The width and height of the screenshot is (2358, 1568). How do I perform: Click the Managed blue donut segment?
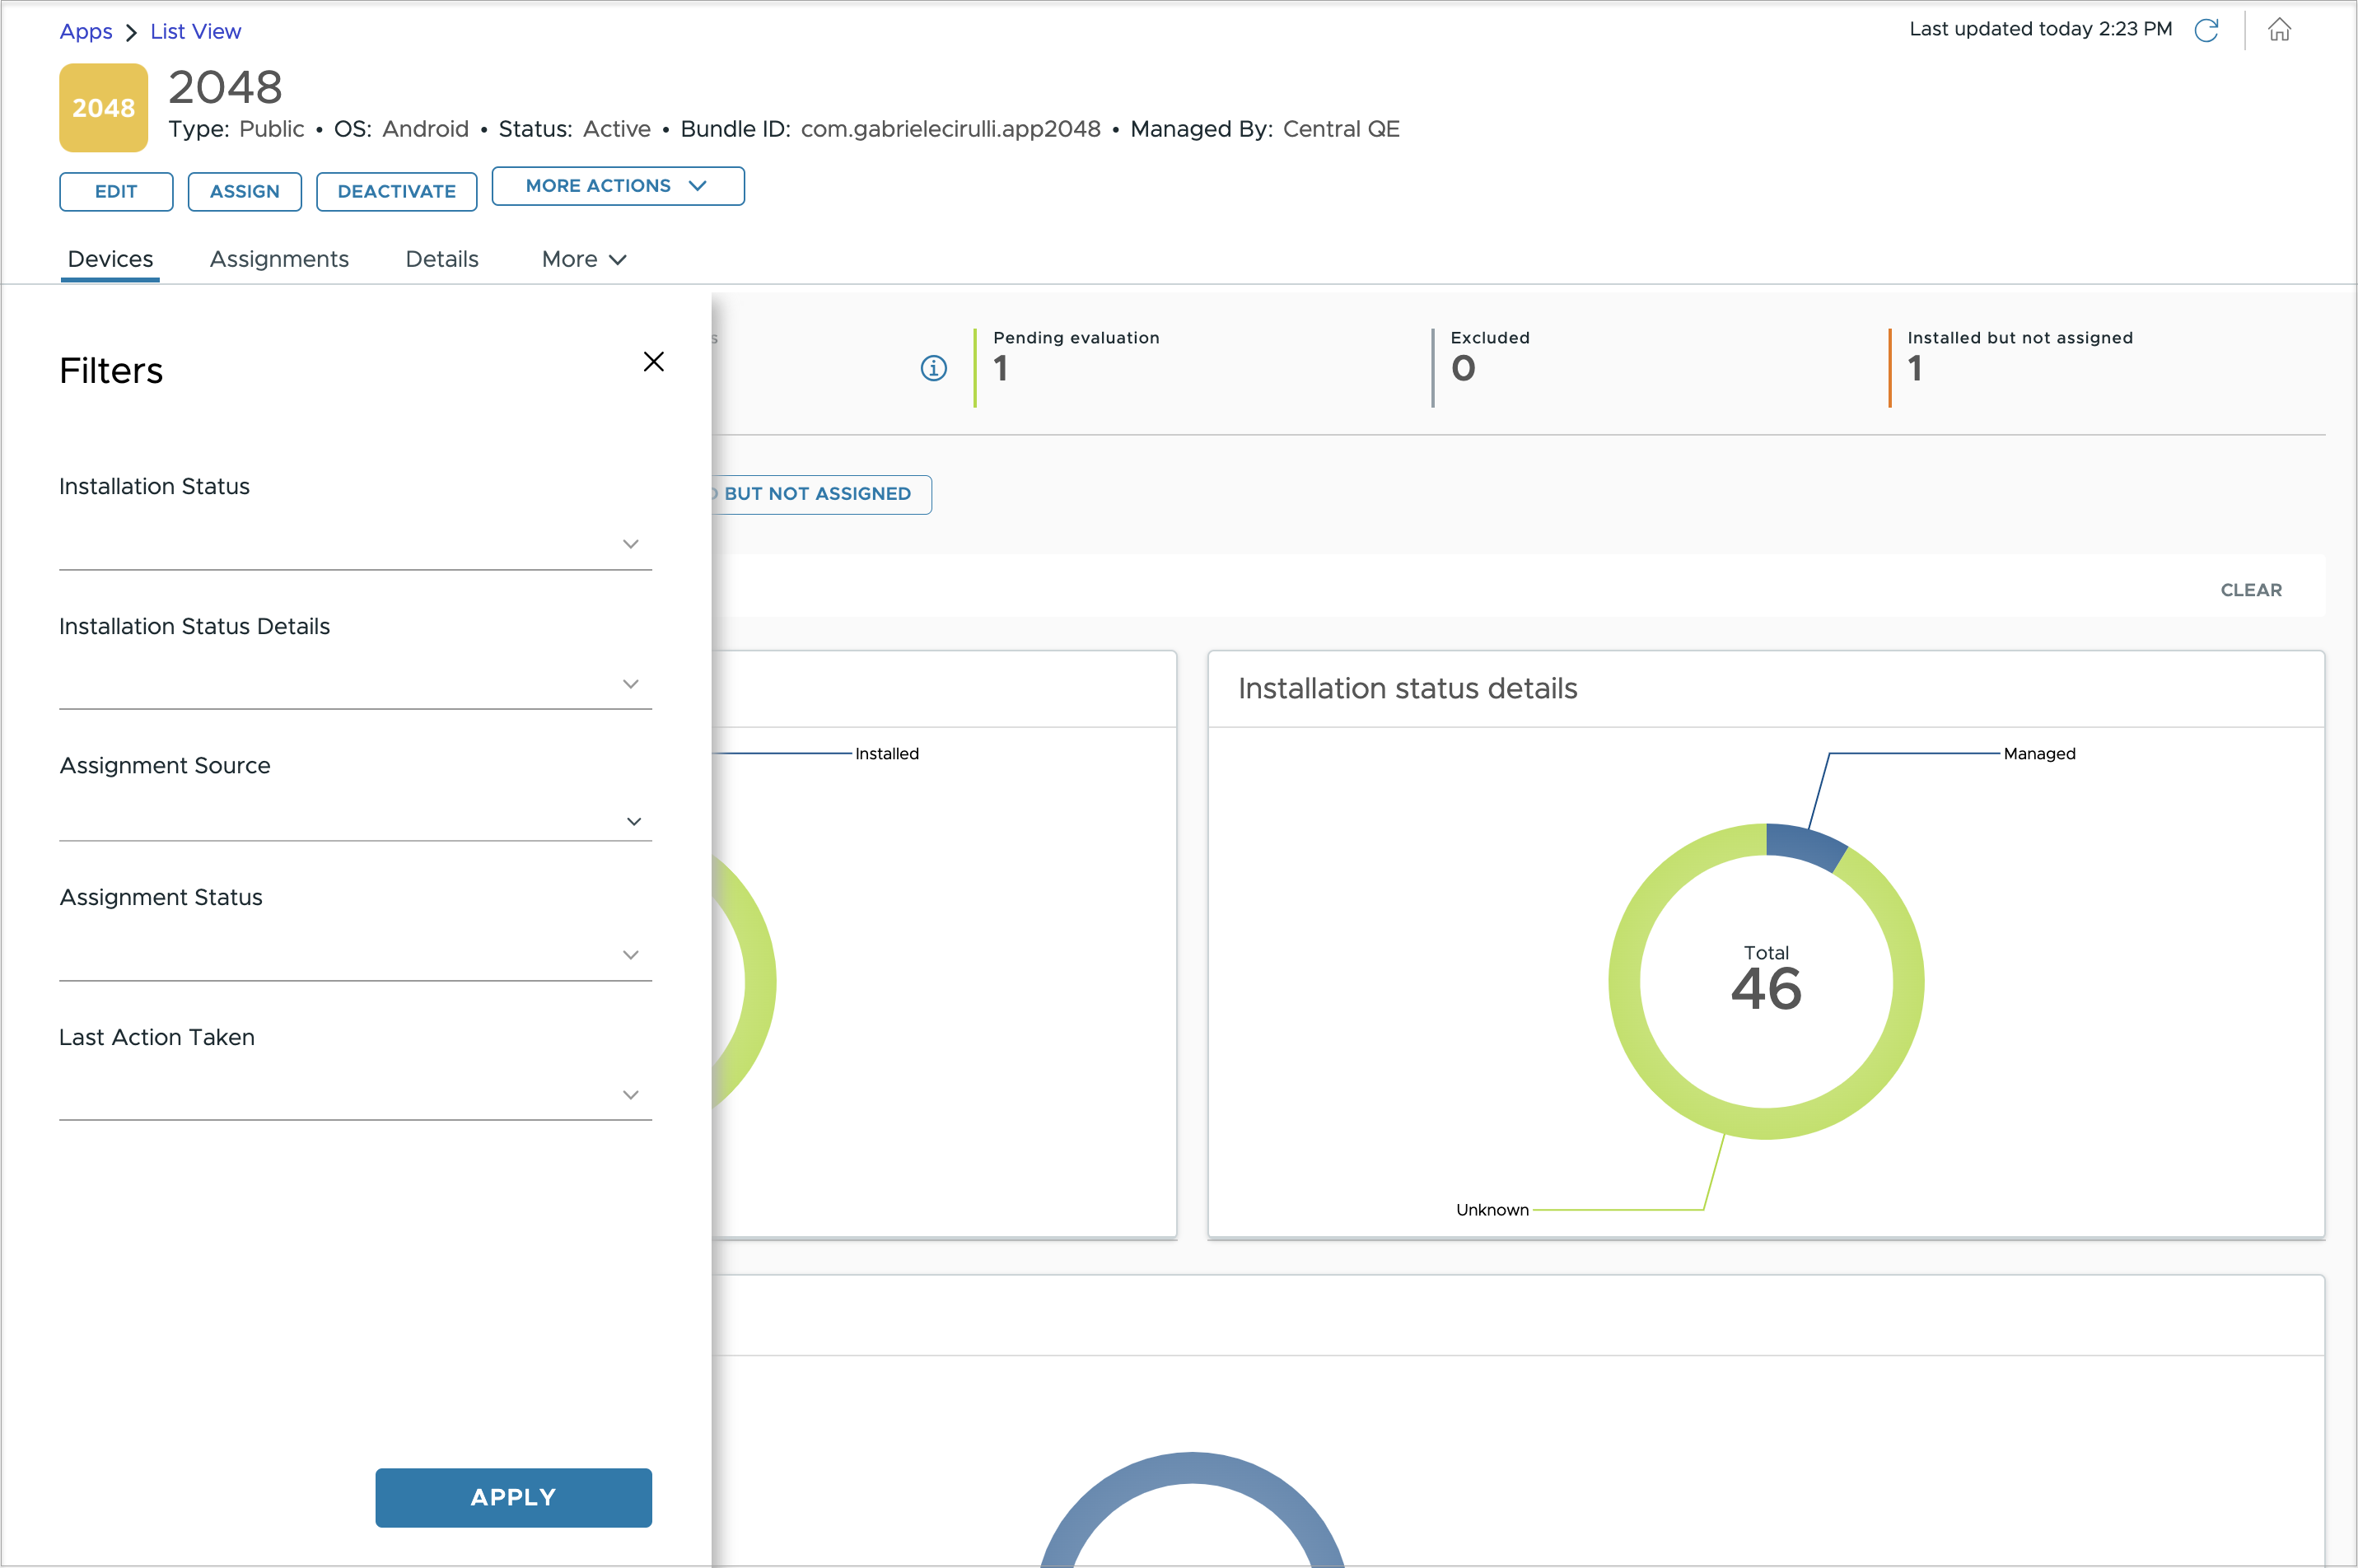1806,846
